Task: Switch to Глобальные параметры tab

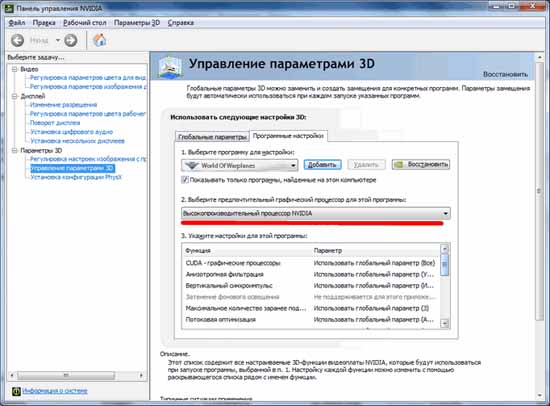Action: pyautogui.click(x=212, y=137)
